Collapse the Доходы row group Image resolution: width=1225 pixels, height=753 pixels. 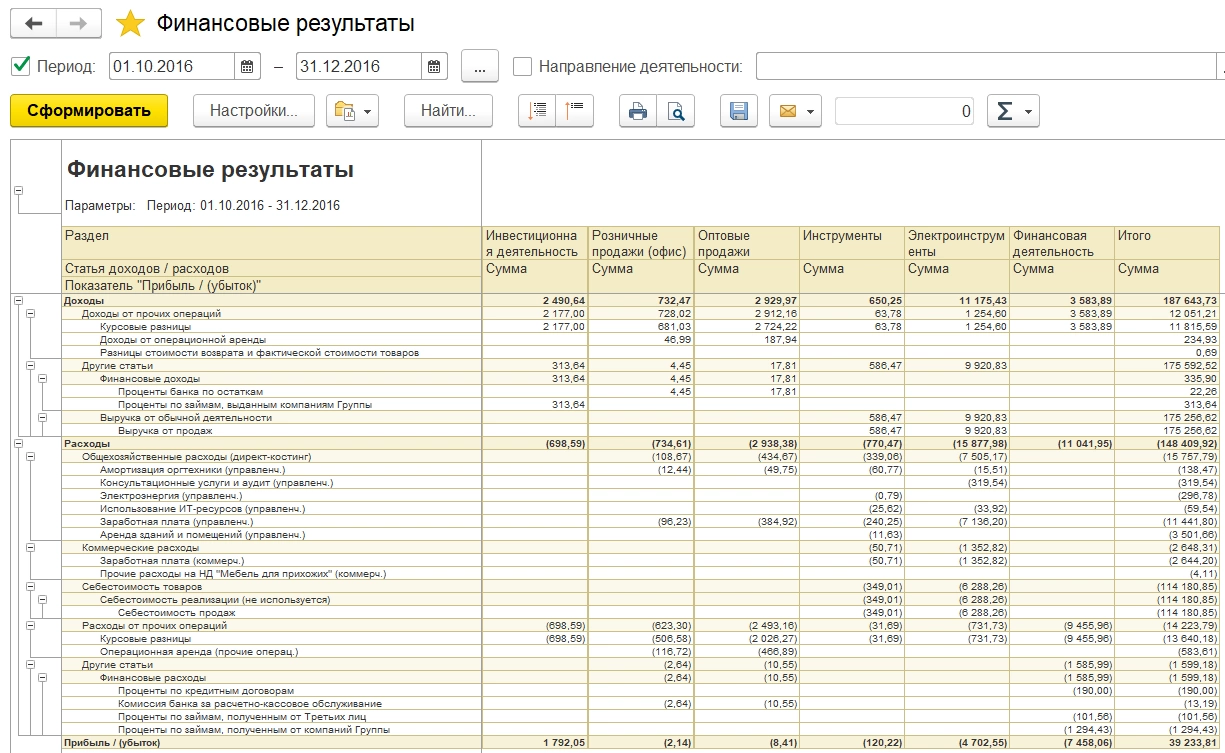pyautogui.click(x=18, y=301)
